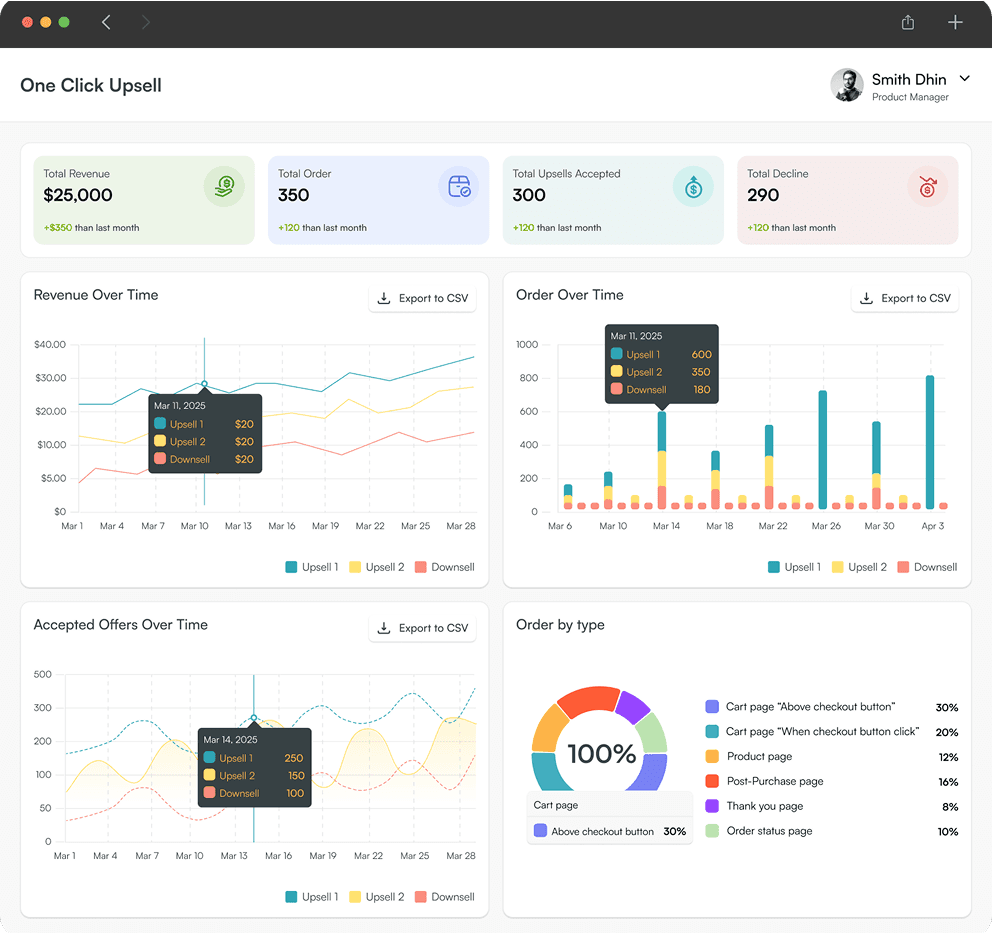
Task: Click the download icon in Revenue Over Time export button
Action: click(x=382, y=297)
